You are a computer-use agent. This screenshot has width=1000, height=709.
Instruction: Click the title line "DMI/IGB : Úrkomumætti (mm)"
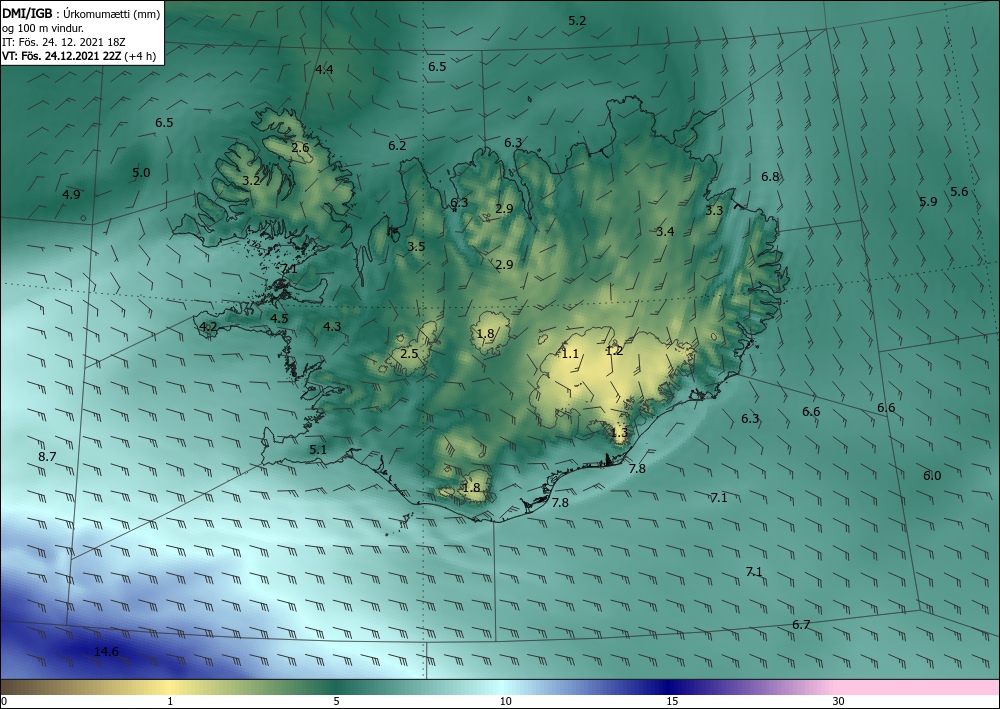(x=81, y=13)
